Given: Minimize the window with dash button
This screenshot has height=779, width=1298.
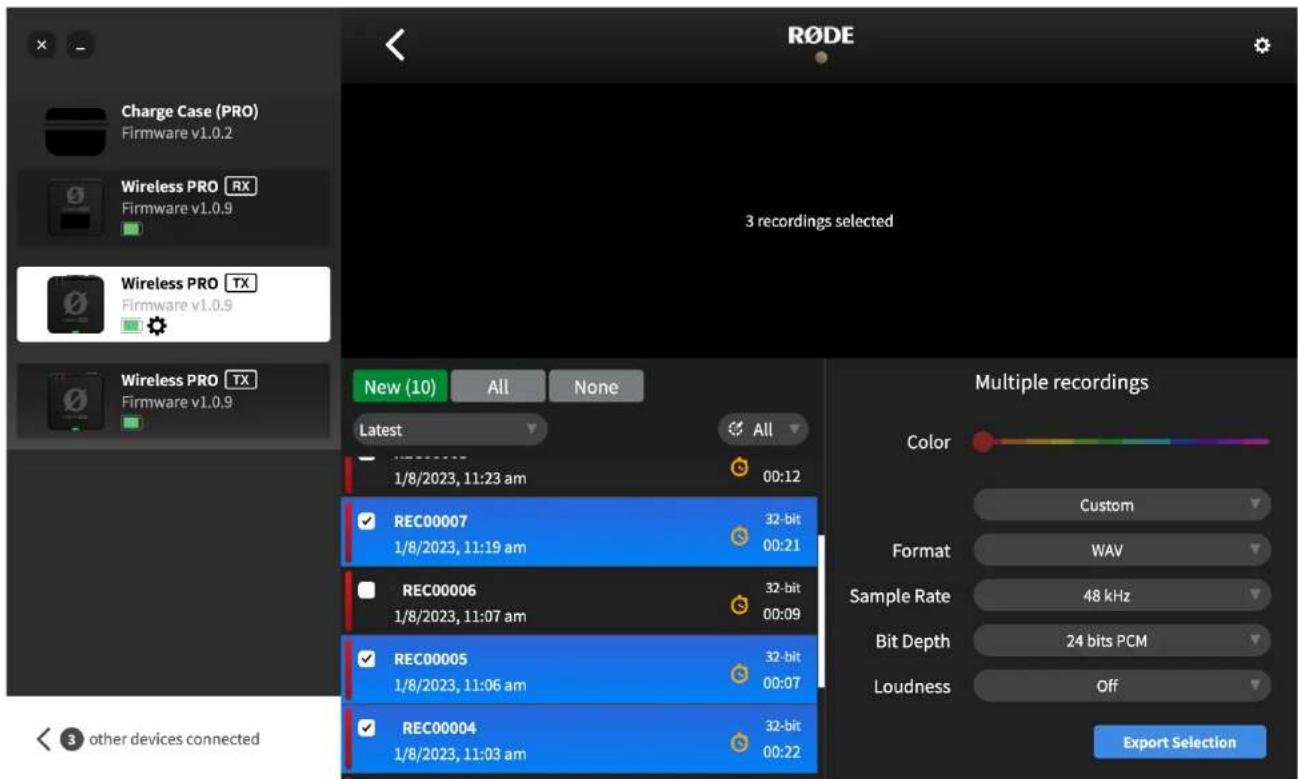Looking at the screenshot, I should pyautogui.click(x=81, y=46).
